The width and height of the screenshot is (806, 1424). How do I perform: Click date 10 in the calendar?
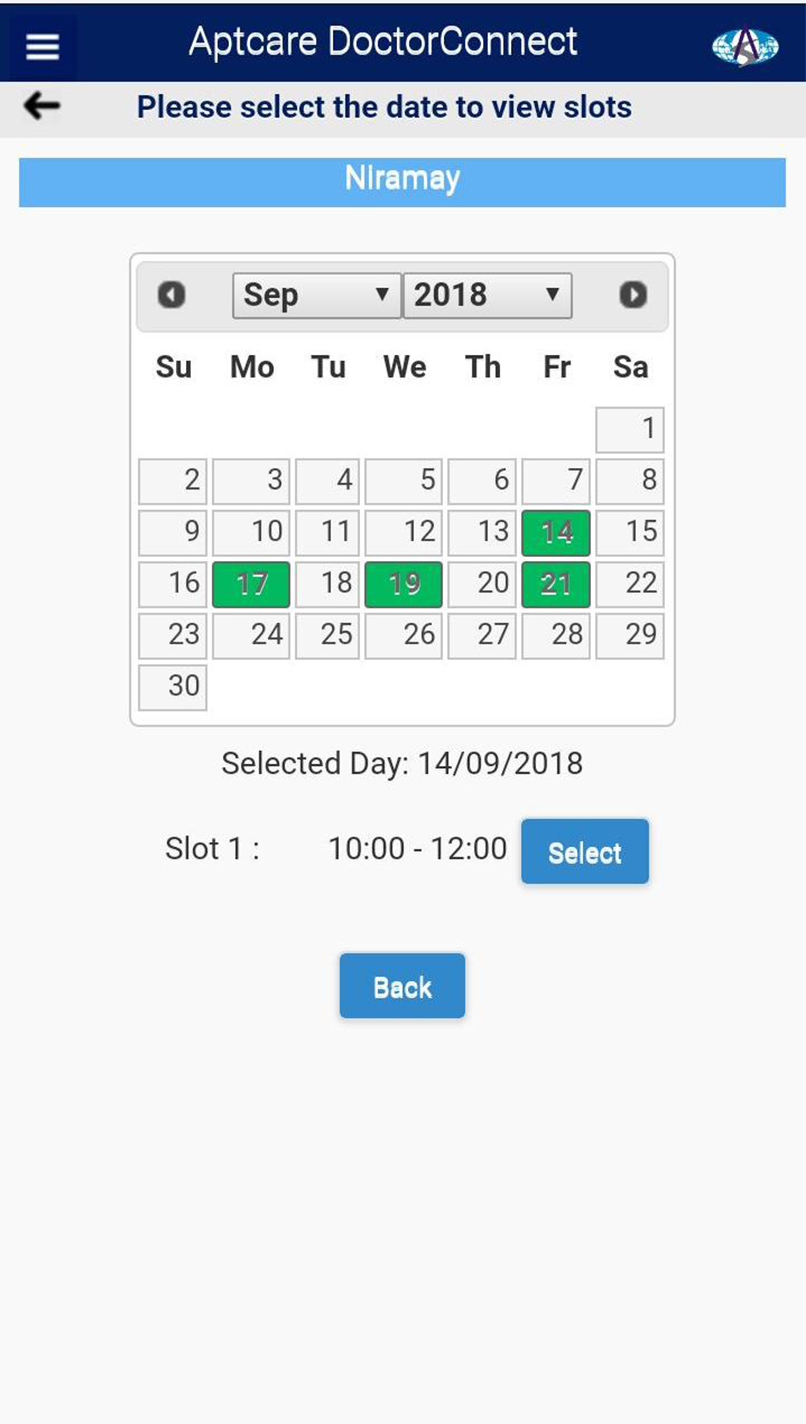click(251, 533)
